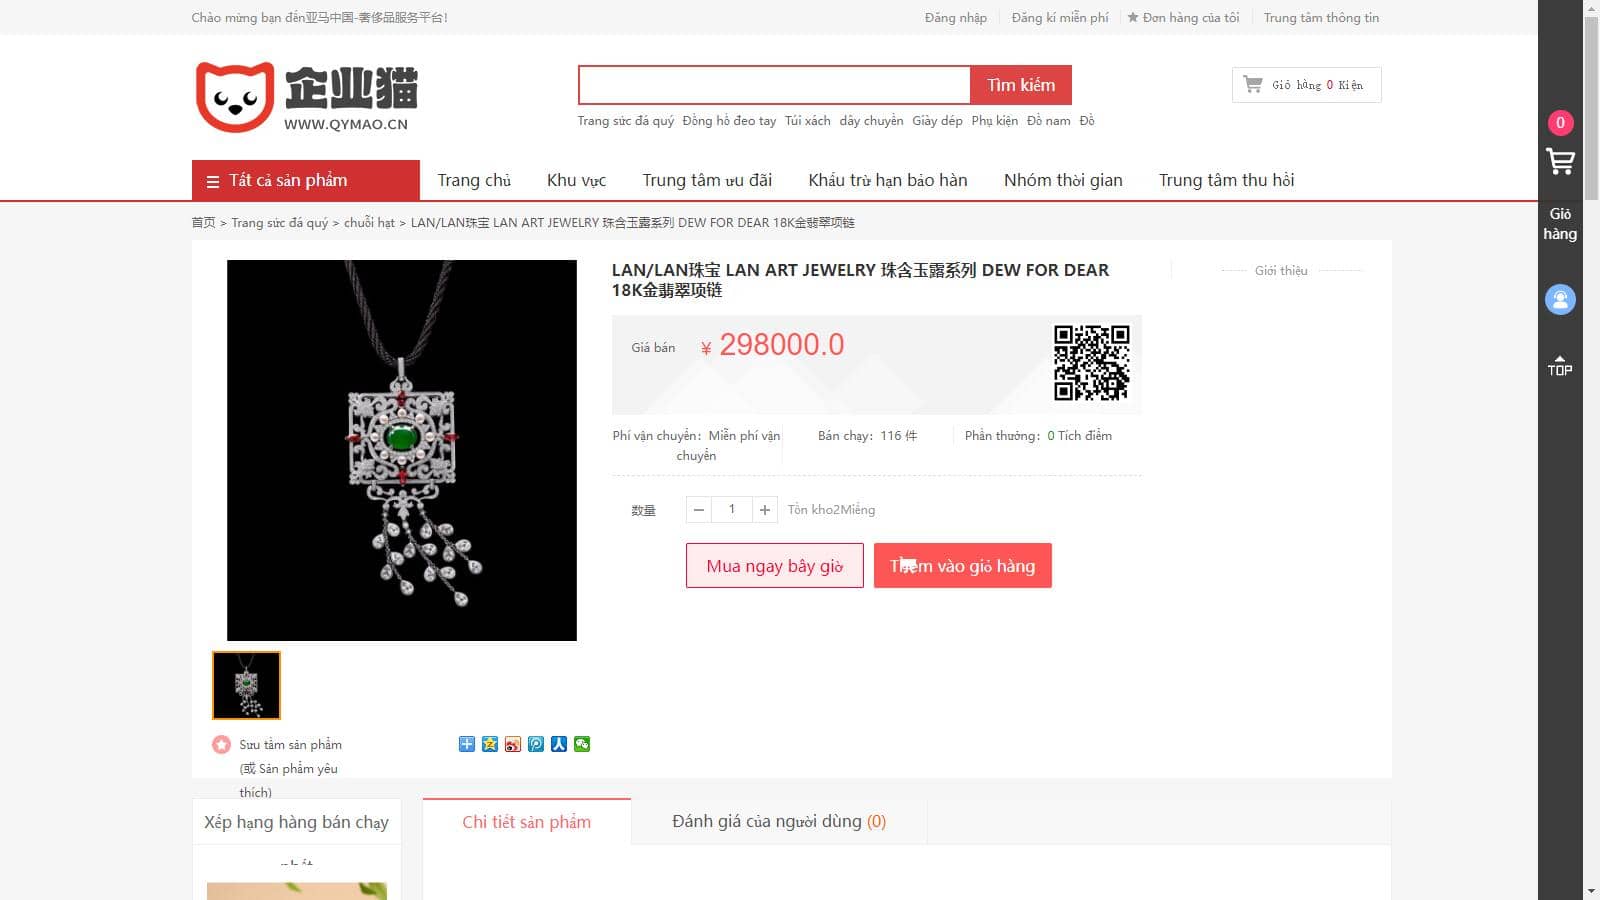Share the product via WeChat icon
The image size is (1600, 900).
(x=582, y=744)
